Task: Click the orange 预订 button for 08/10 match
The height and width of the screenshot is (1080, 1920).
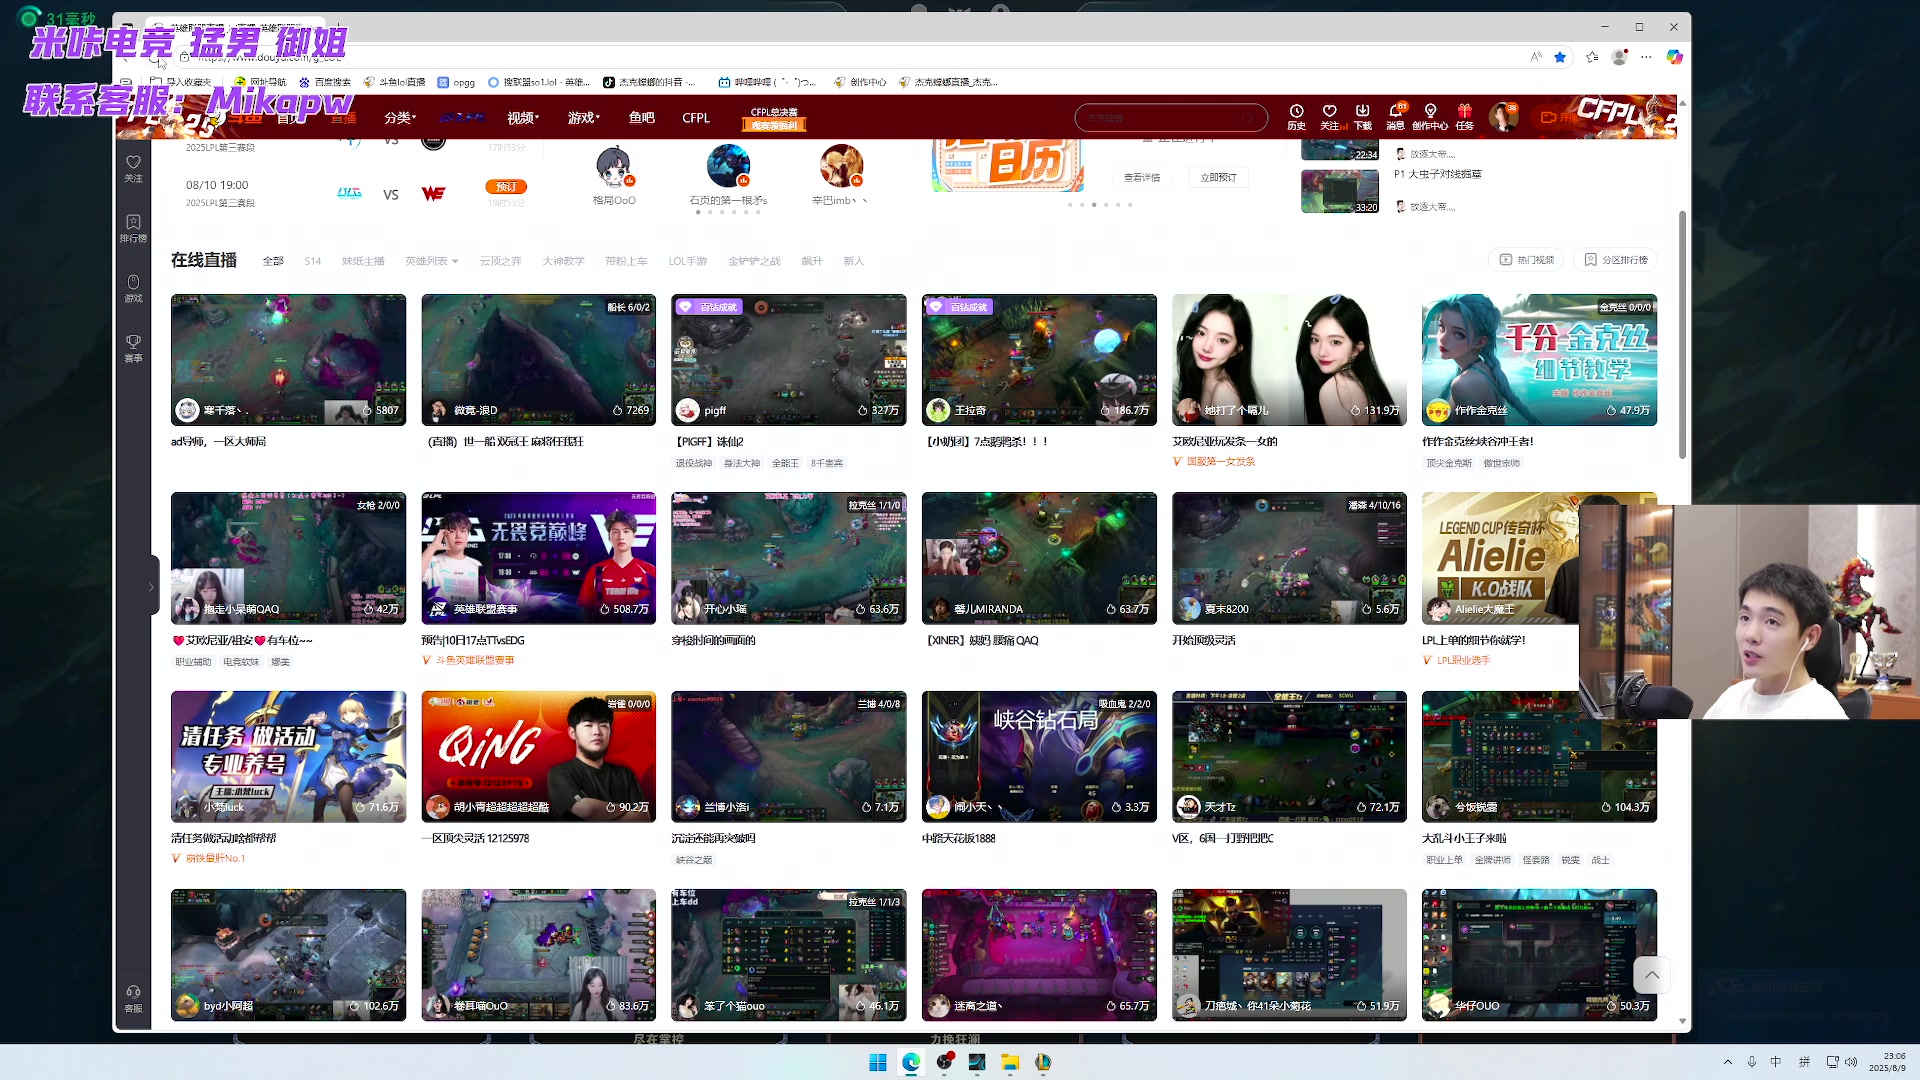Action: (506, 187)
